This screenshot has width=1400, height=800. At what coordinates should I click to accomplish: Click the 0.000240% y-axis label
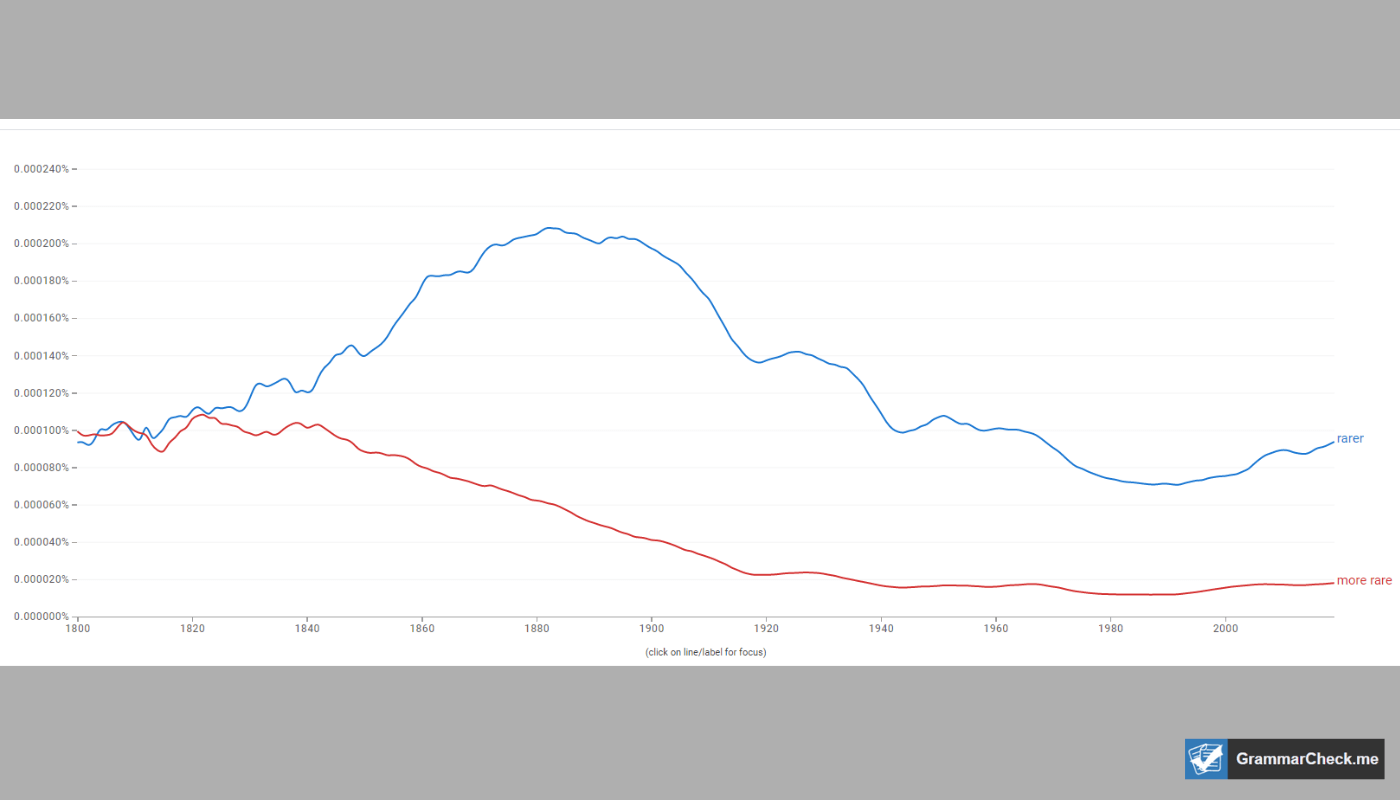click(41, 169)
